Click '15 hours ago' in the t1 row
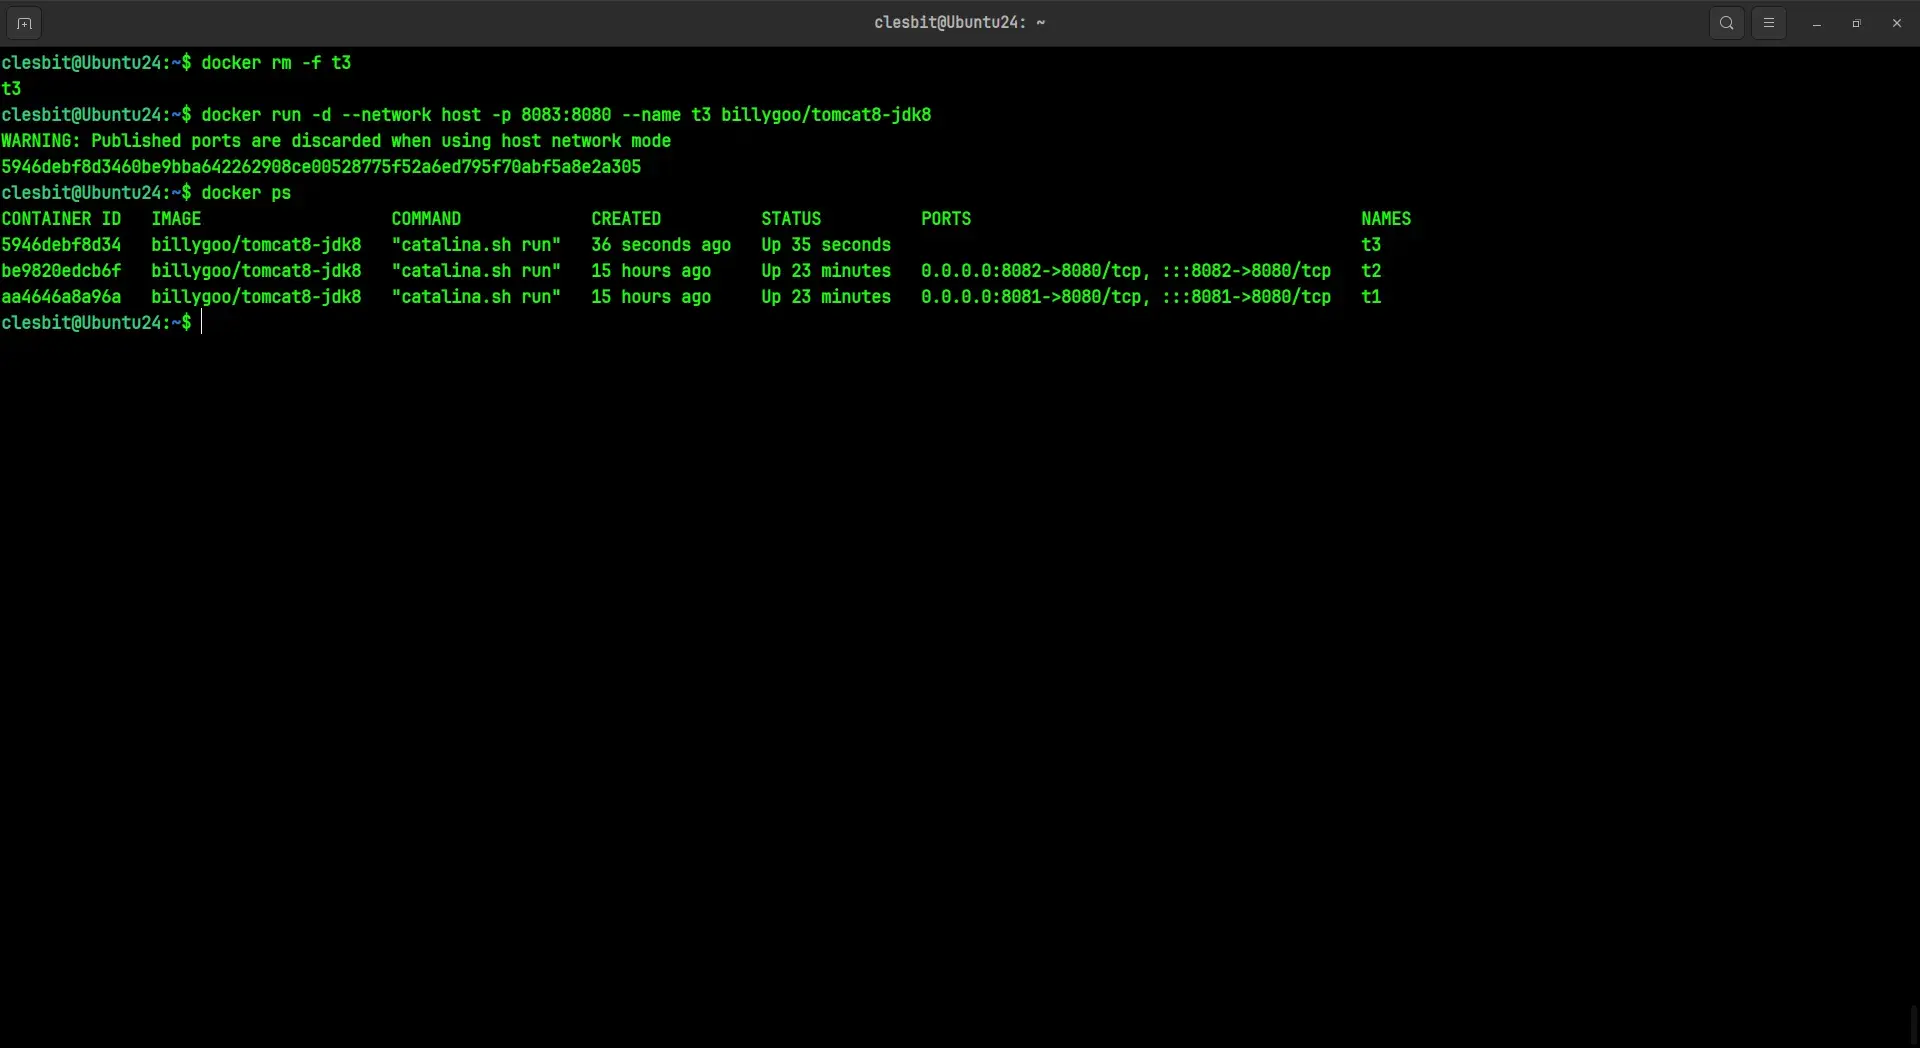The width and height of the screenshot is (1920, 1048). (x=651, y=297)
